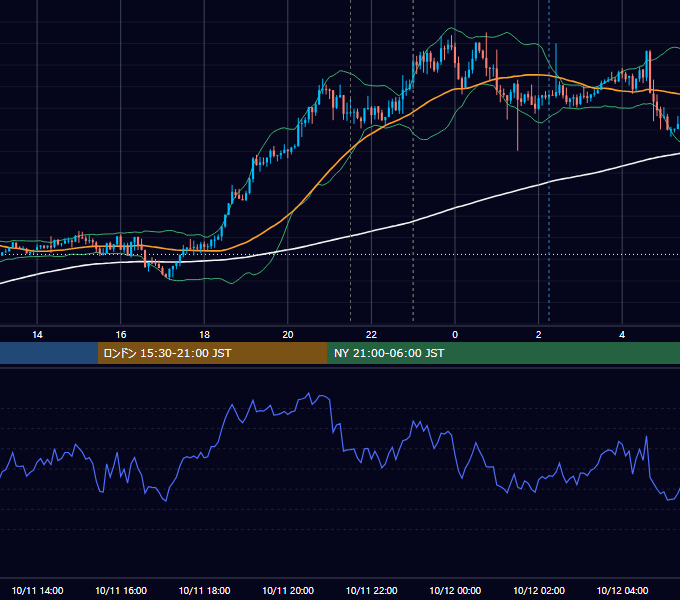
Task: Click the 10/12 02:00 date label
Action: point(539,590)
